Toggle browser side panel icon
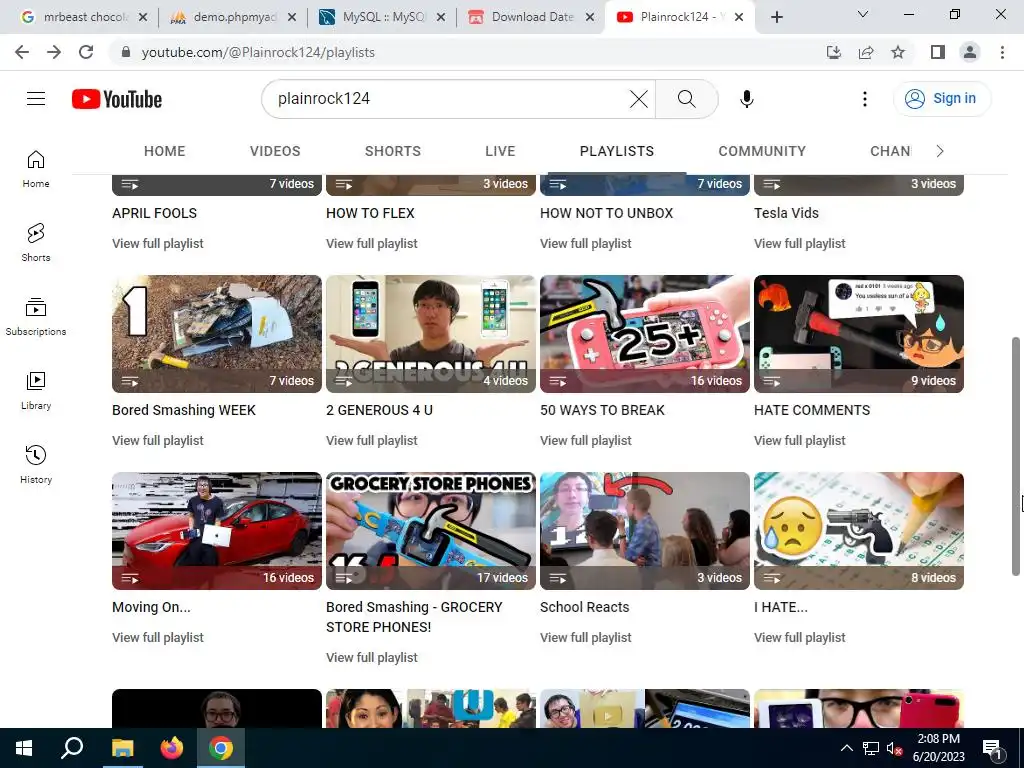 click(938, 52)
